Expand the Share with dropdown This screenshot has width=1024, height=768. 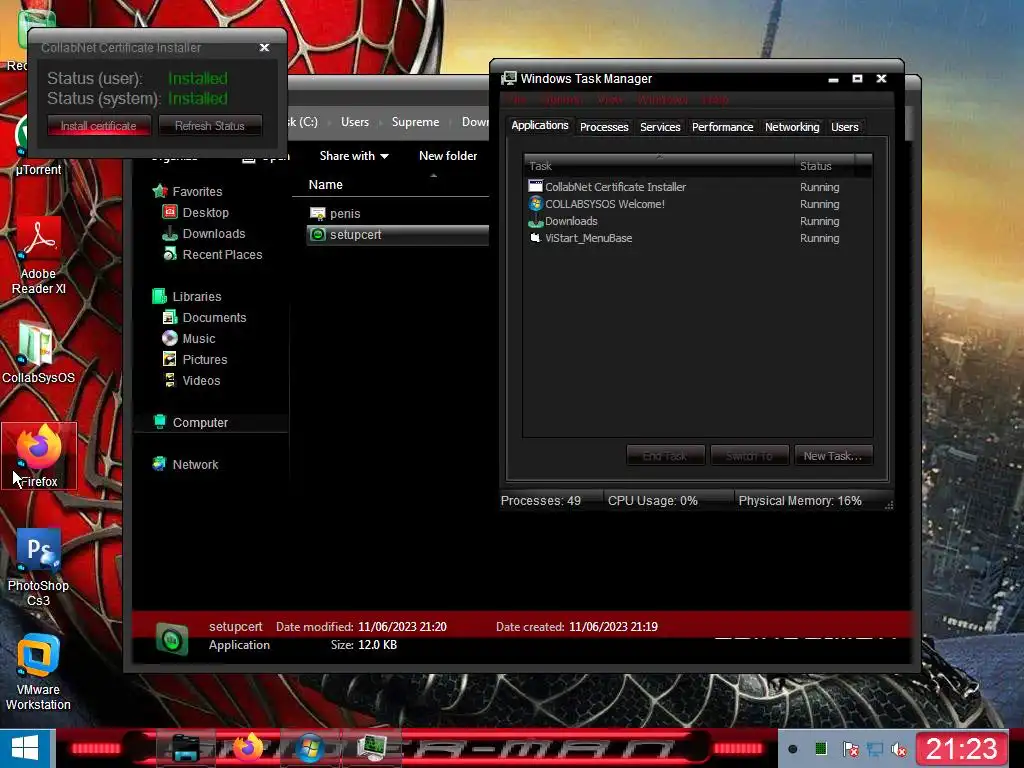(354, 155)
